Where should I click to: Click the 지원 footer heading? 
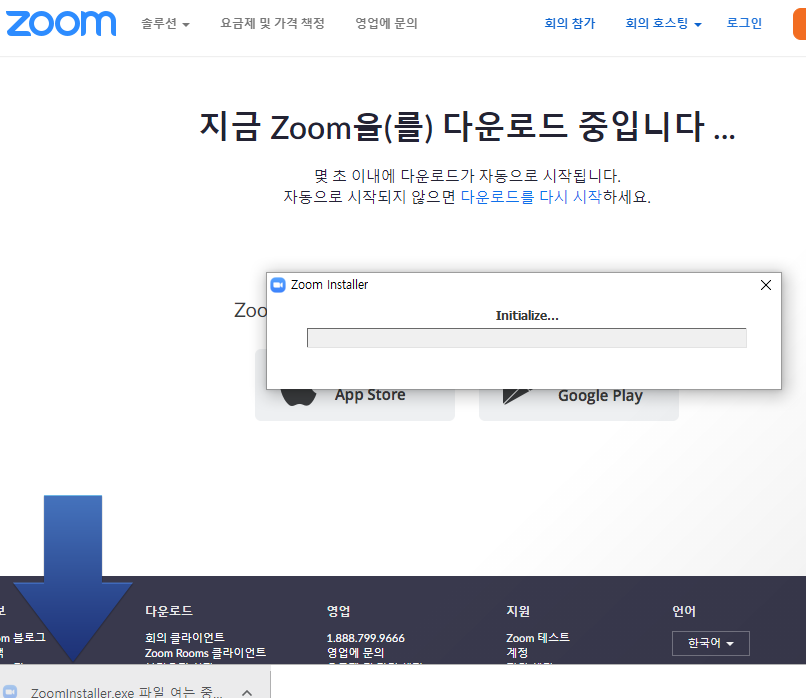pyautogui.click(x=518, y=611)
